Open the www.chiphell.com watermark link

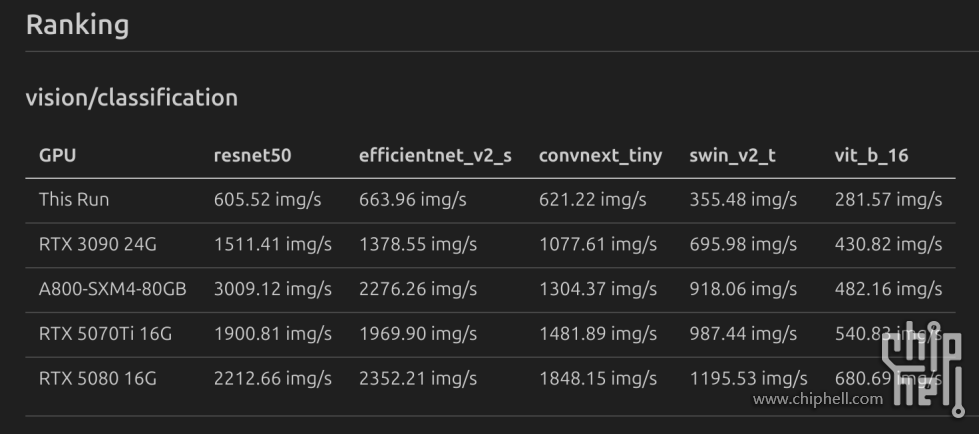click(818, 400)
